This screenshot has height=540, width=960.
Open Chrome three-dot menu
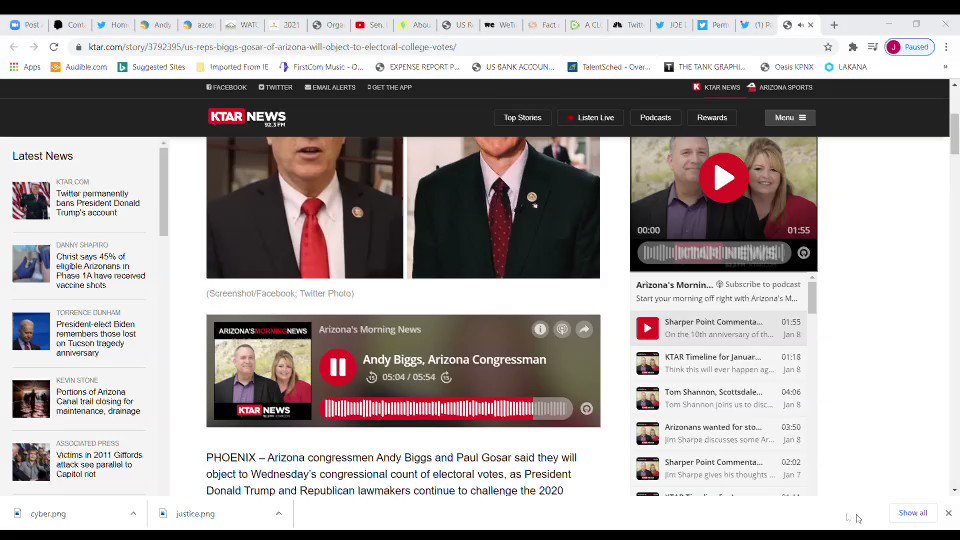click(946, 47)
